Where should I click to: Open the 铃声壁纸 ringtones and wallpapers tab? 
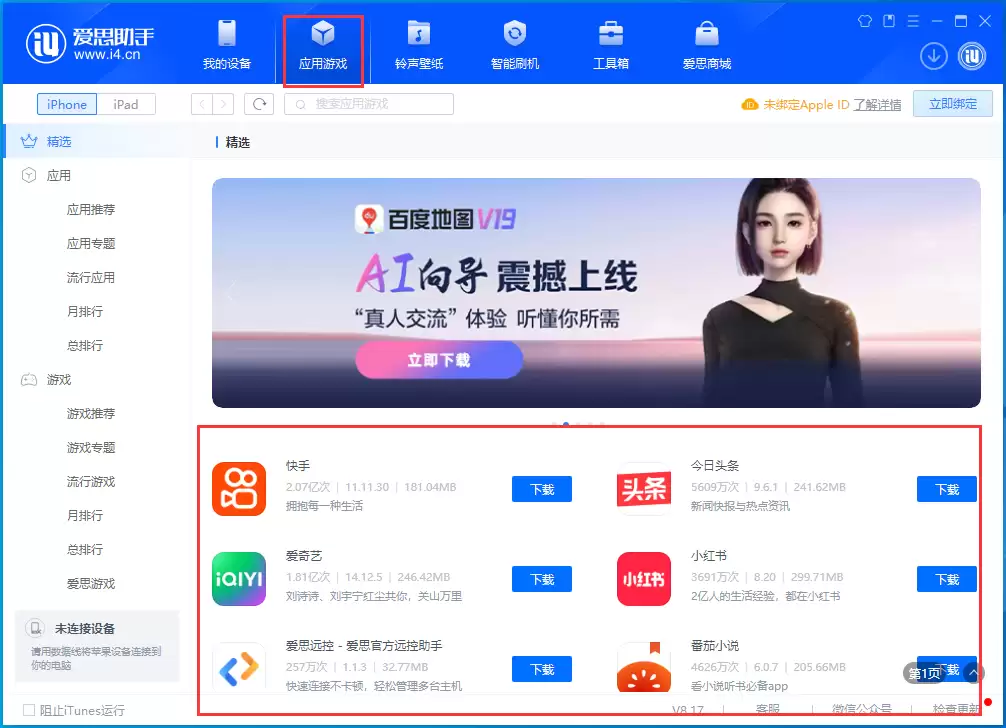pyautogui.click(x=419, y=45)
